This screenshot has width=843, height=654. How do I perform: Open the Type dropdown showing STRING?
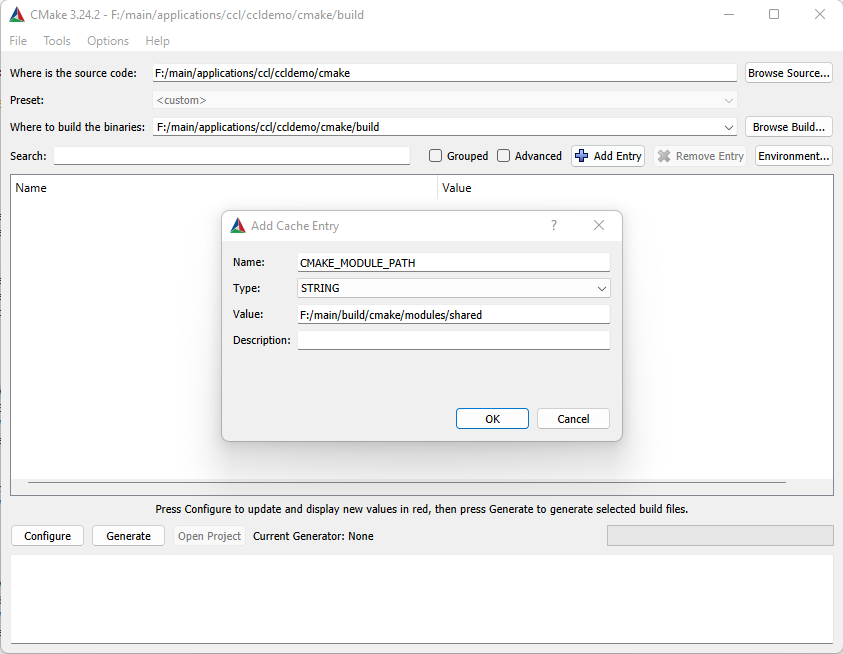point(601,288)
